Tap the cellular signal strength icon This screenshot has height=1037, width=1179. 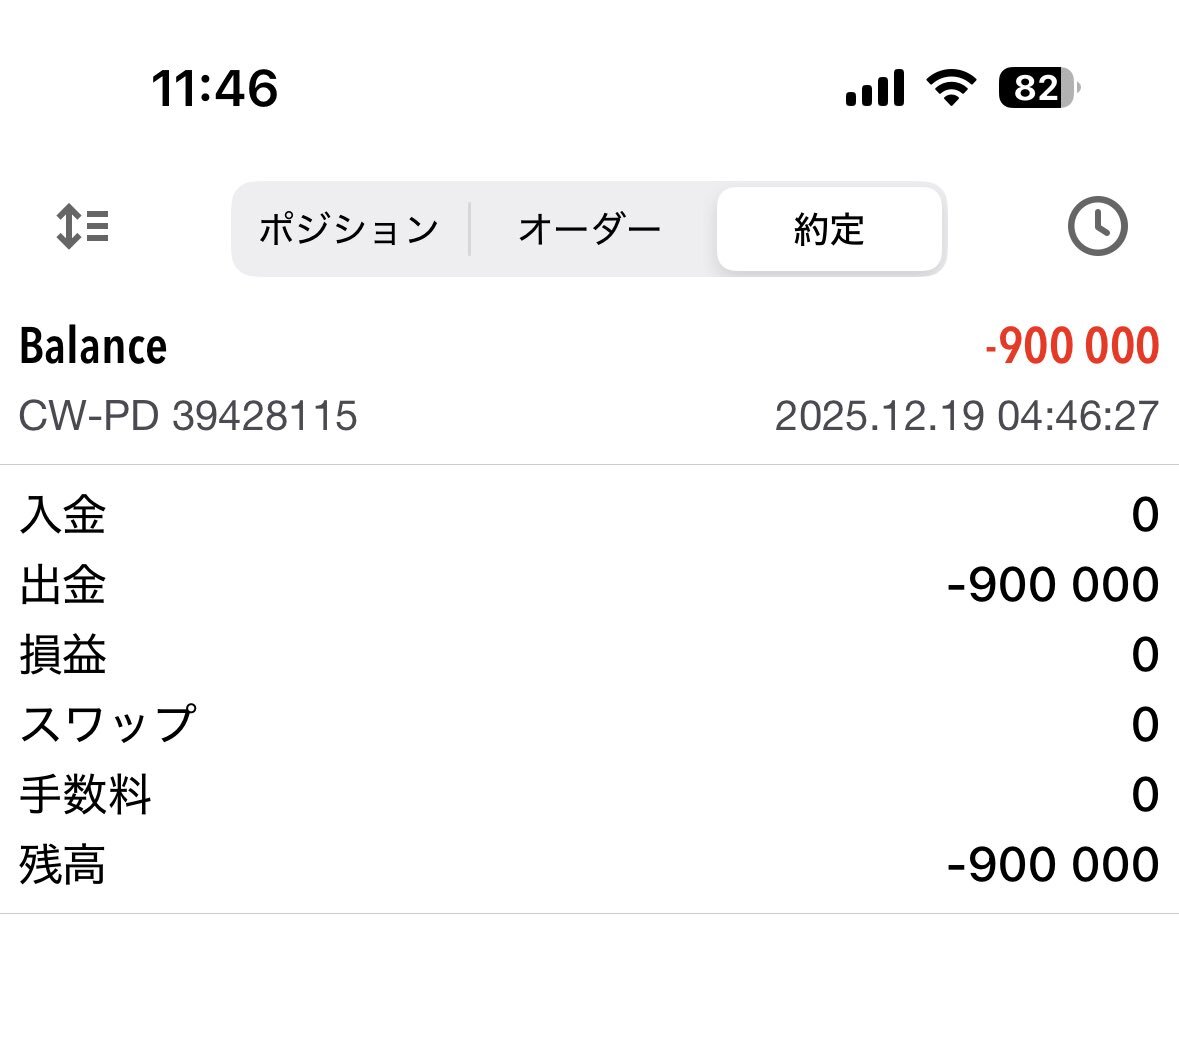[x=875, y=88]
